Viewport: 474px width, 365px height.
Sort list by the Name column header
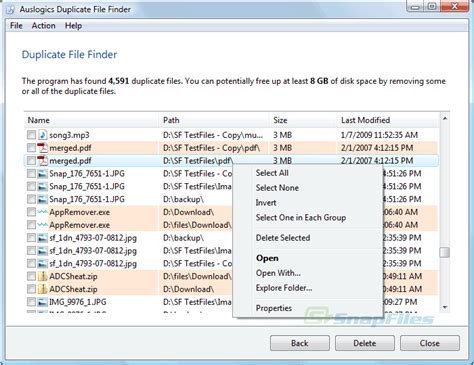[x=91, y=120]
